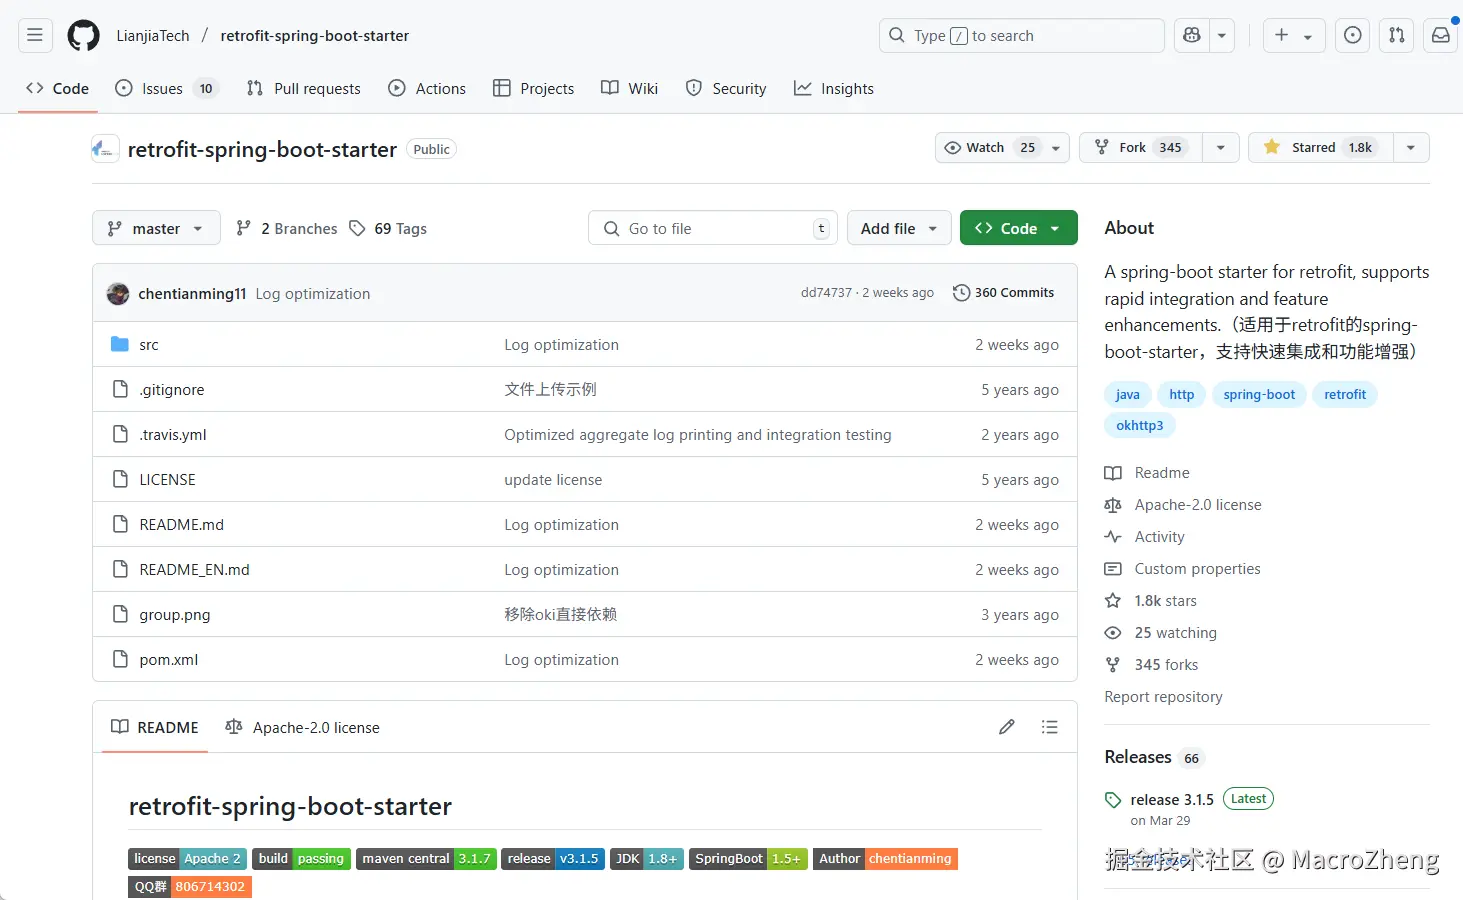Open the Security tab
Image resolution: width=1463 pixels, height=900 pixels.
726,88
